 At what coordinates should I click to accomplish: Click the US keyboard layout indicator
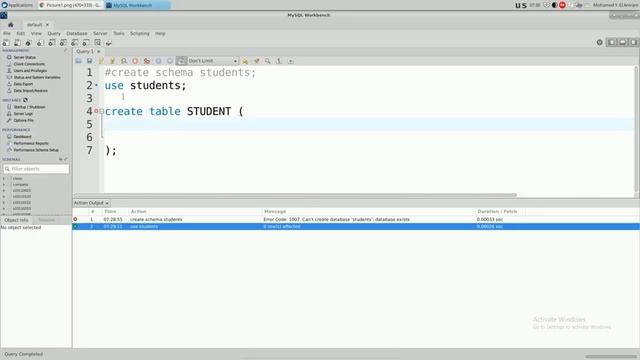(521, 5)
